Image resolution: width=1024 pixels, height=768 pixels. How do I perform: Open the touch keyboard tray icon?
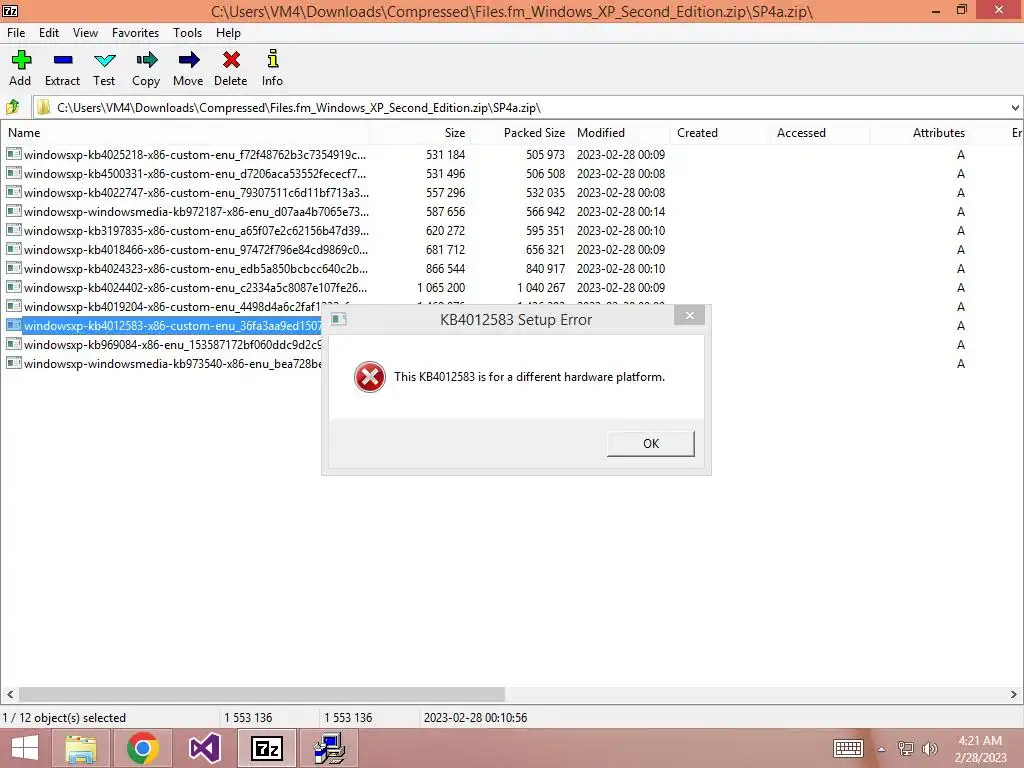[848, 749]
